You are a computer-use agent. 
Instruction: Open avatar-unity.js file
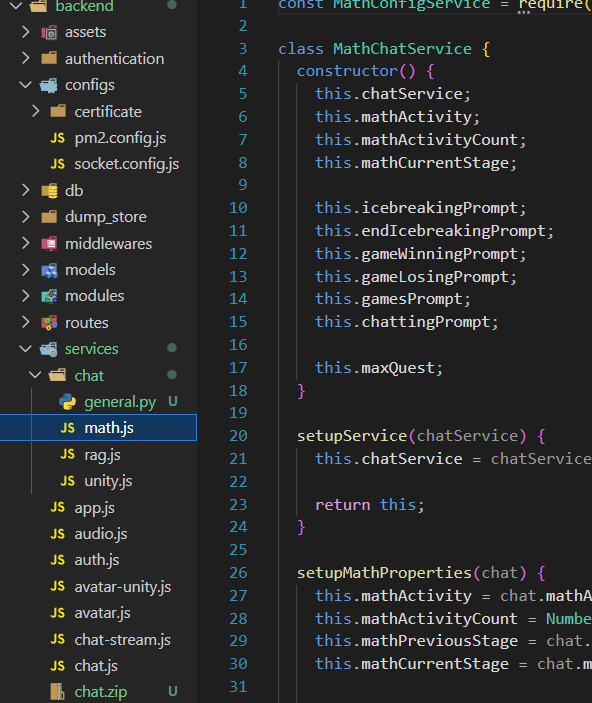[x=123, y=587]
